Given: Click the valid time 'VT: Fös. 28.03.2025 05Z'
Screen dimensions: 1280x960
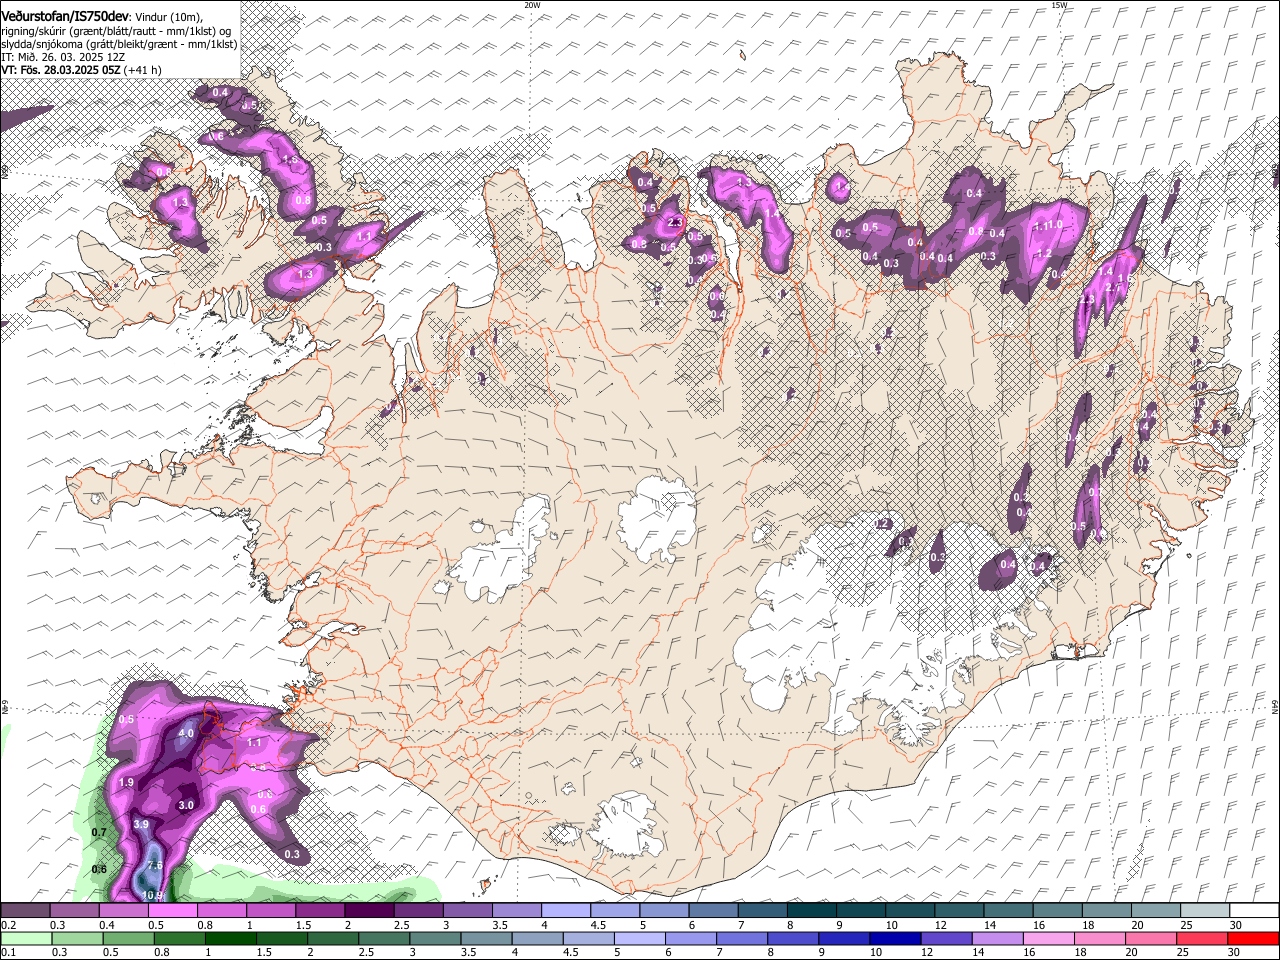Looking at the screenshot, I should [61, 70].
